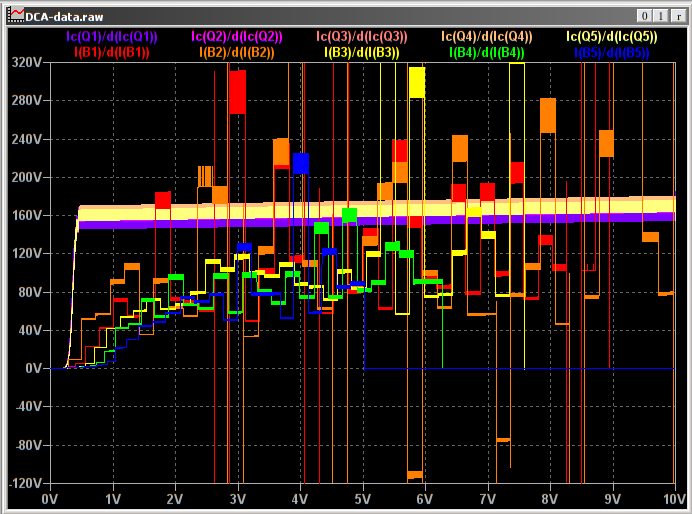Click the 0V horizontal axis label
The height and width of the screenshot is (514, 692).
50,499
